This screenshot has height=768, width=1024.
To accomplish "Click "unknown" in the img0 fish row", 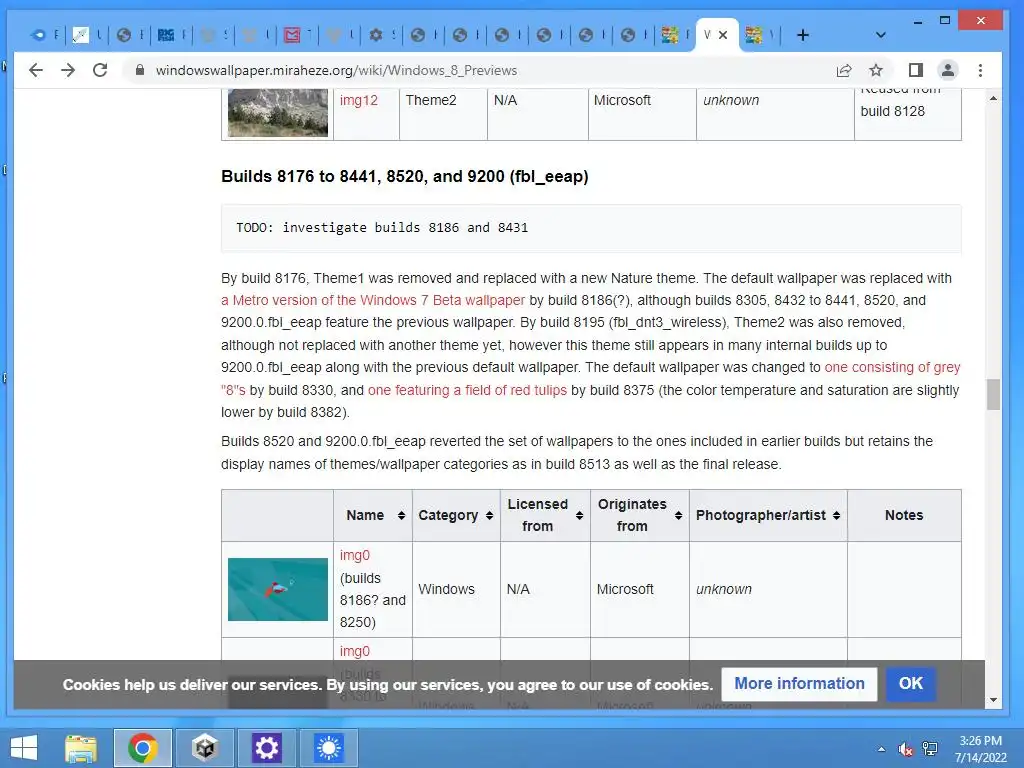I will pyautogui.click(x=724, y=589).
